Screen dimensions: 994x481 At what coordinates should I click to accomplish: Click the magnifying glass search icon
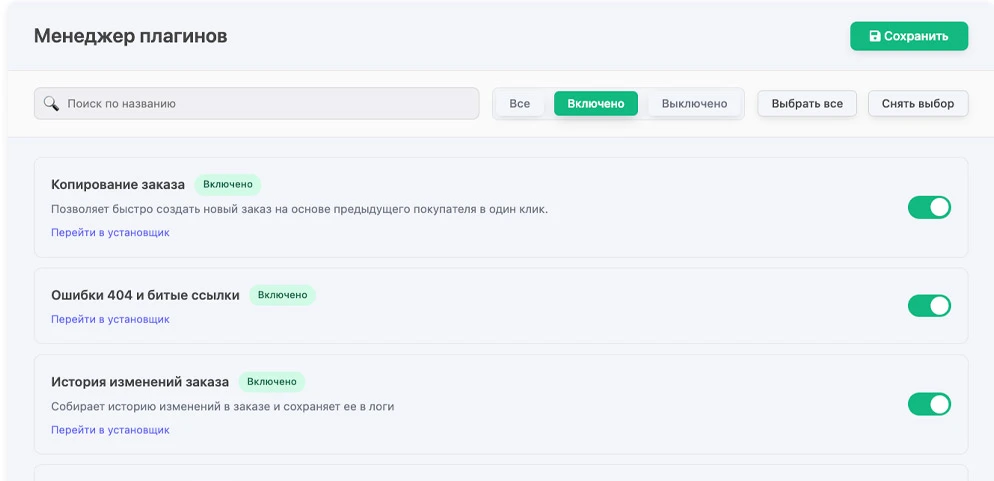coord(51,103)
